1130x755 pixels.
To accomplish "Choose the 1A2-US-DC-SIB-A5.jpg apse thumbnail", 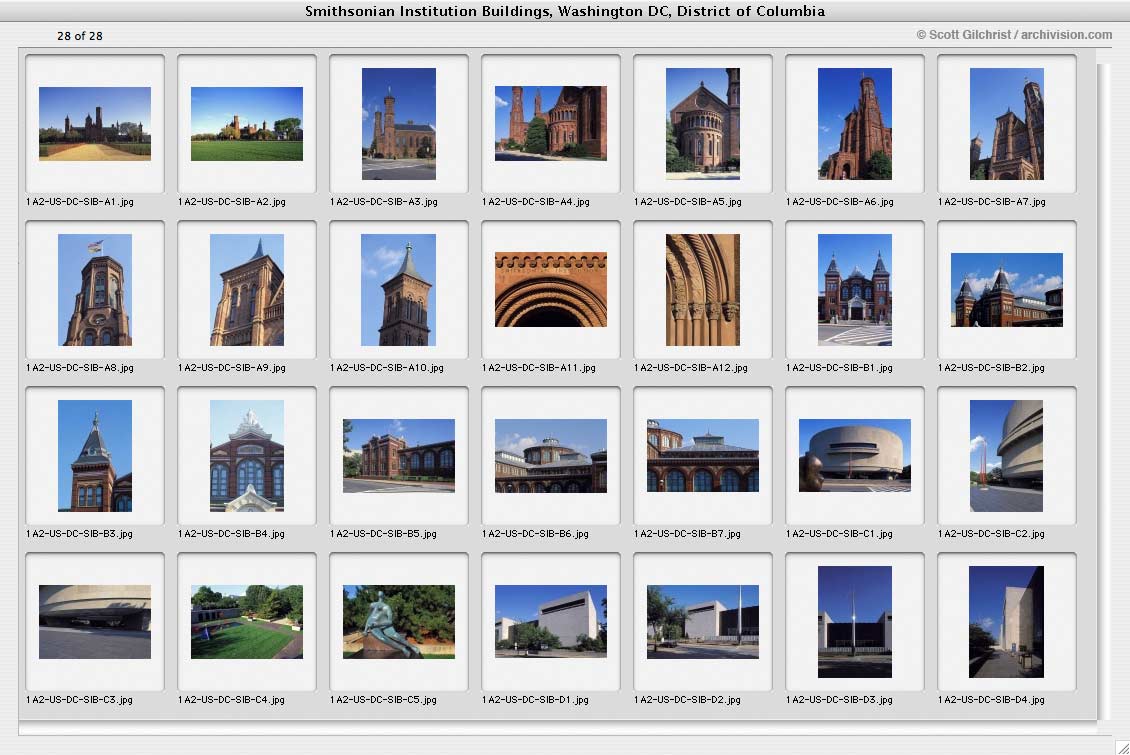I will pos(703,123).
